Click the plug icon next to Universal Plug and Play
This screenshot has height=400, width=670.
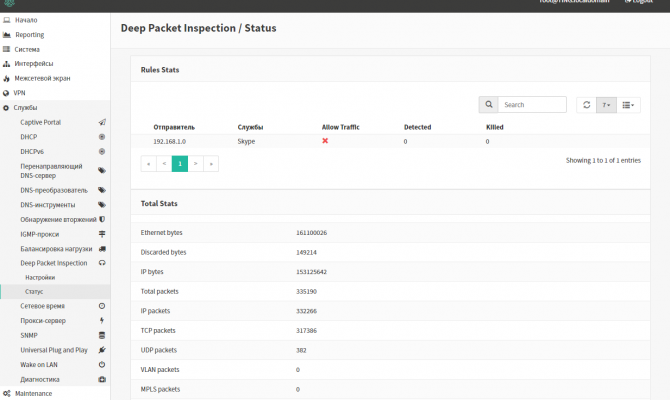pos(102,350)
